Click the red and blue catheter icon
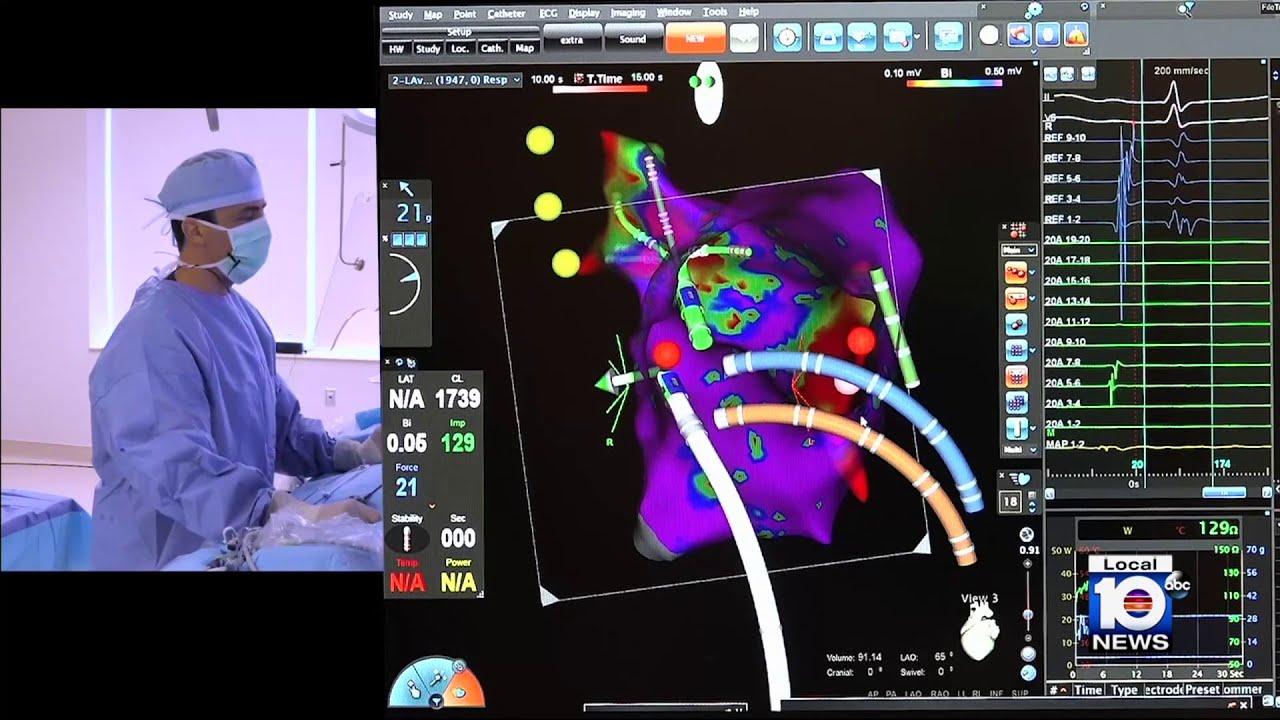 [x=1018, y=35]
